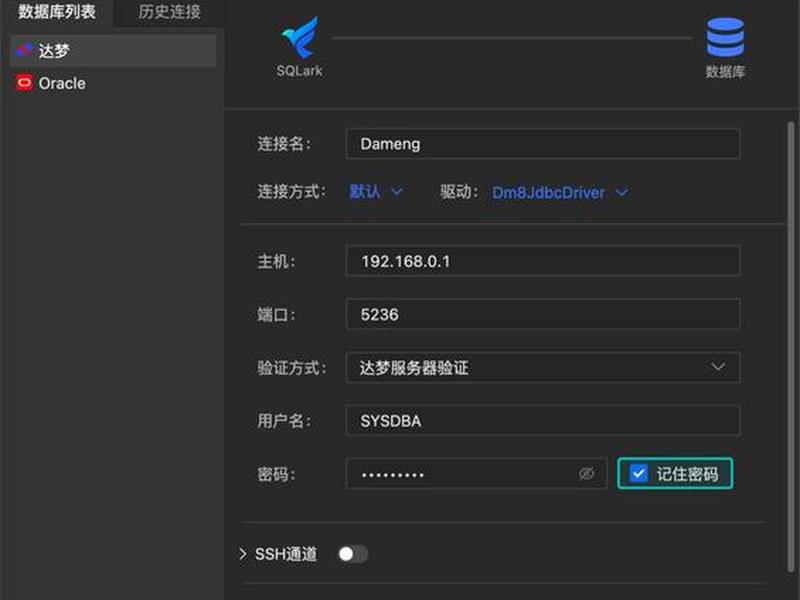800x600 pixels.
Task: Click the 端口 field showing 5236
Action: pos(543,314)
